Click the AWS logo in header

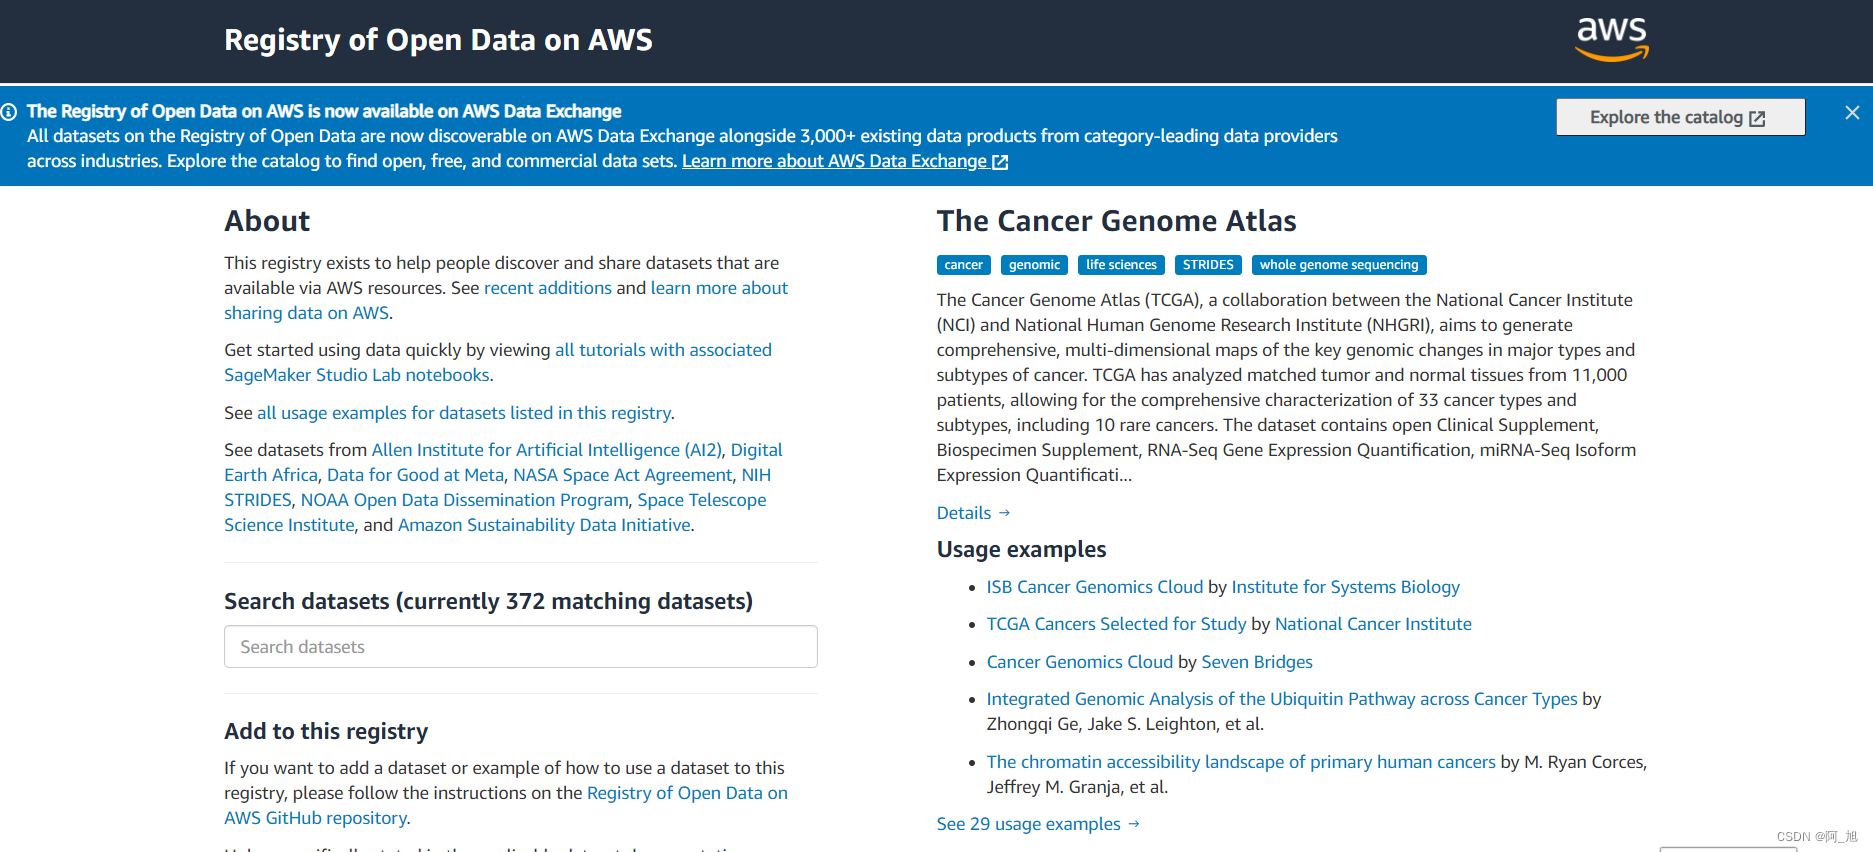(x=1612, y=40)
